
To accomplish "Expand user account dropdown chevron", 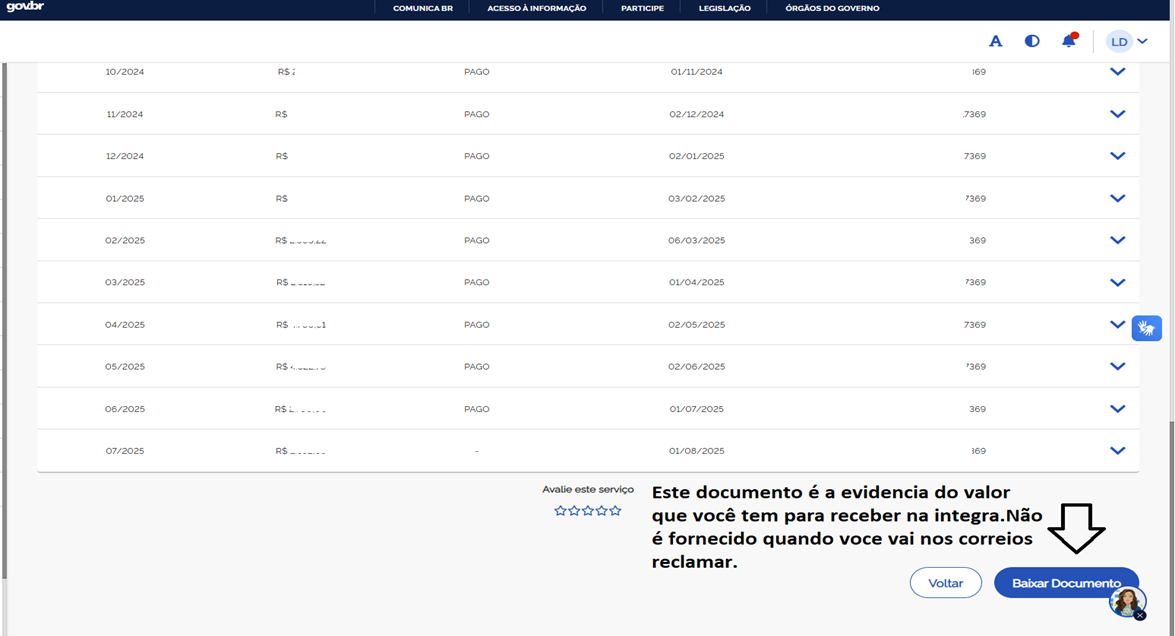I will [1142, 41].
